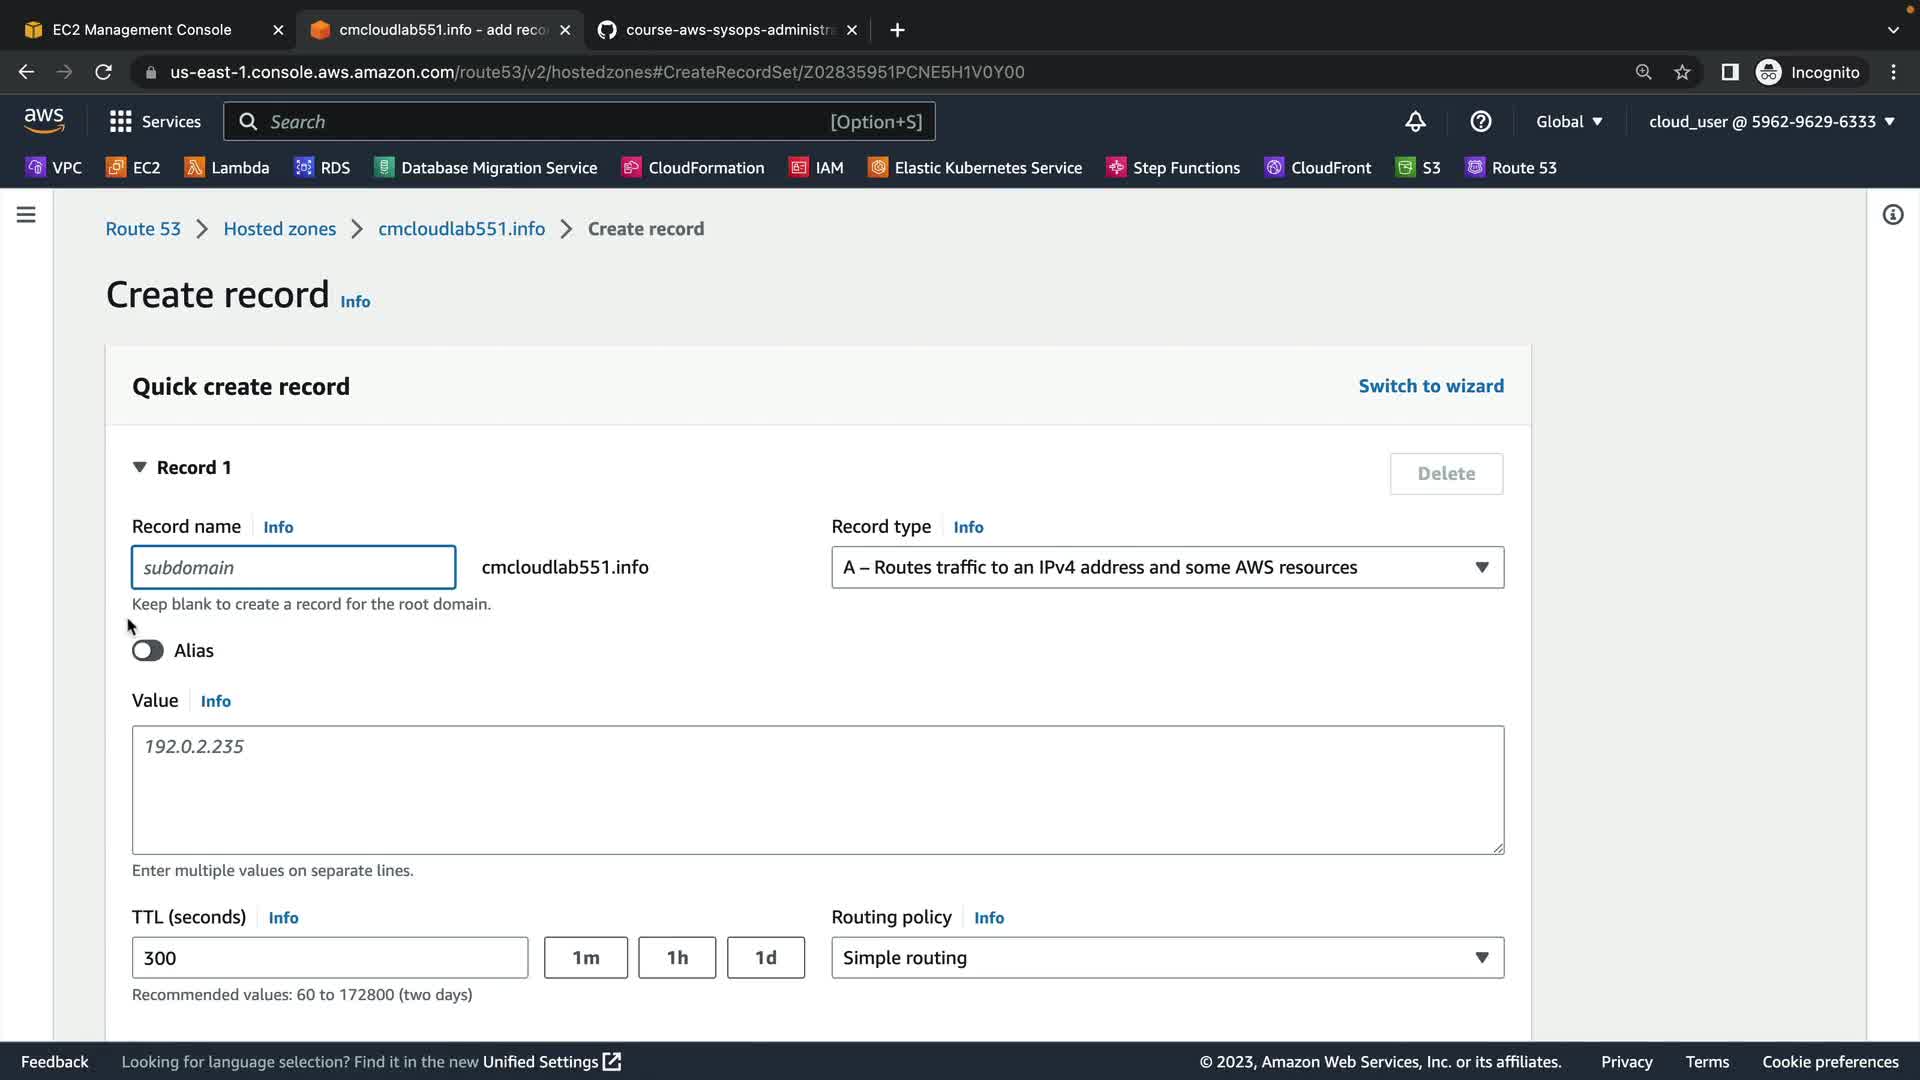
Task: Expand the left hamburger navigation menu
Action: (26, 215)
